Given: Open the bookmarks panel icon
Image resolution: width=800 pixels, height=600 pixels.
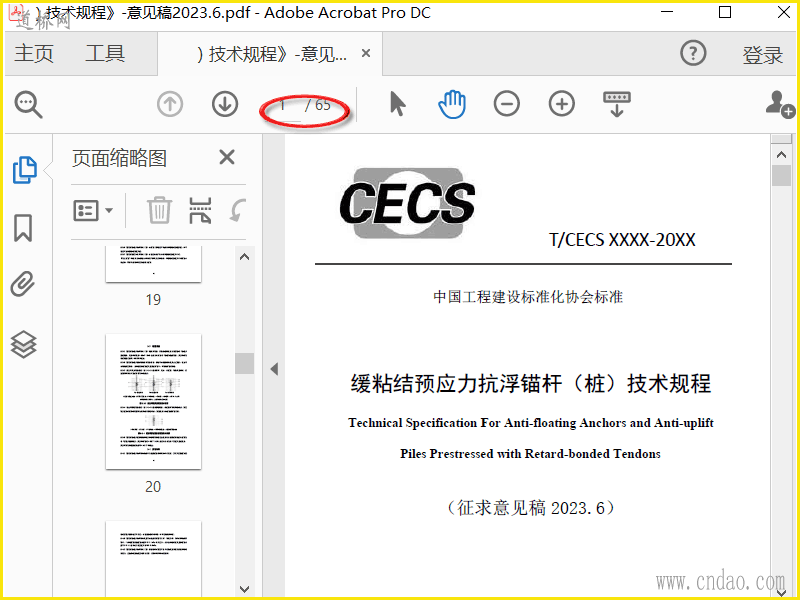Looking at the screenshot, I should click(23, 228).
